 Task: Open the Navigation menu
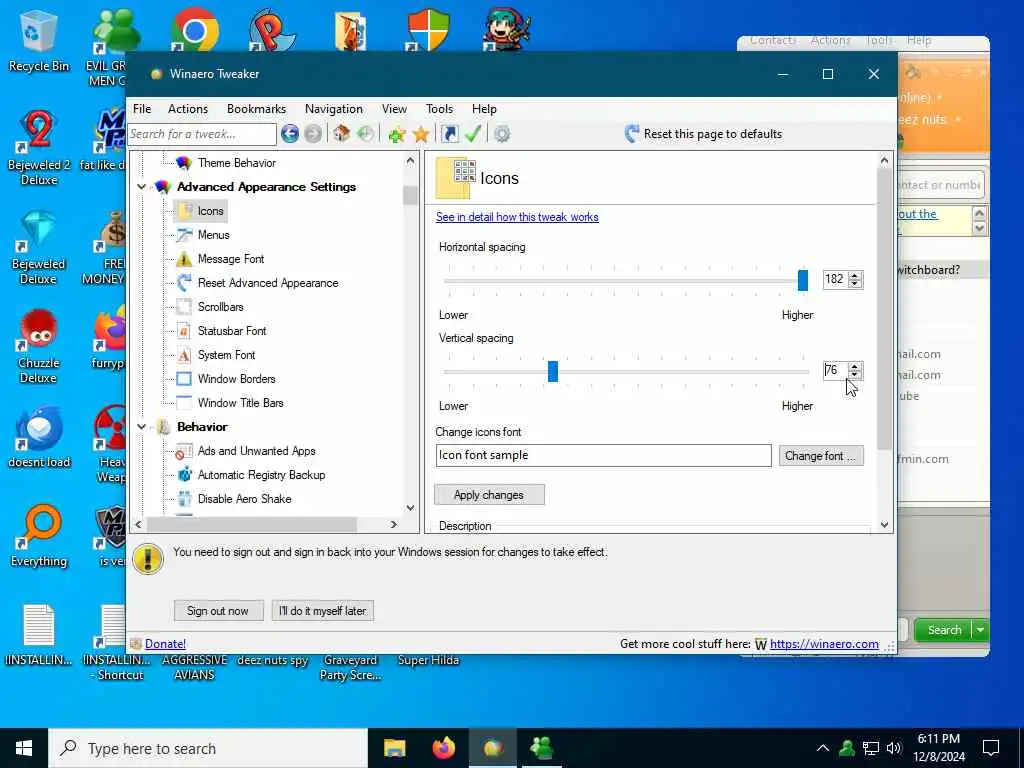334,109
